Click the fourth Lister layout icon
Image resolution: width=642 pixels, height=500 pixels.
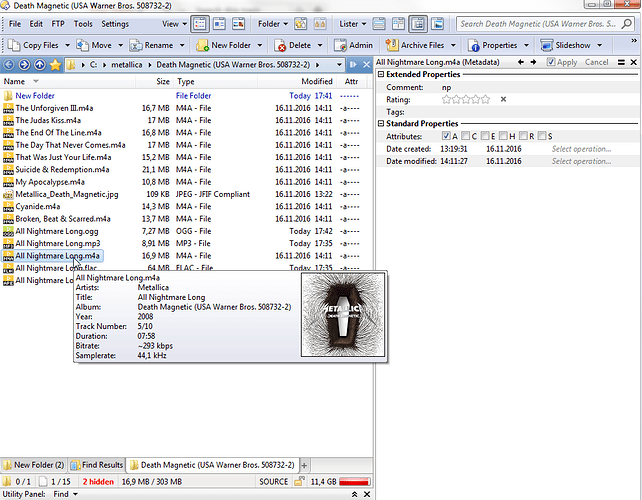click(438, 24)
